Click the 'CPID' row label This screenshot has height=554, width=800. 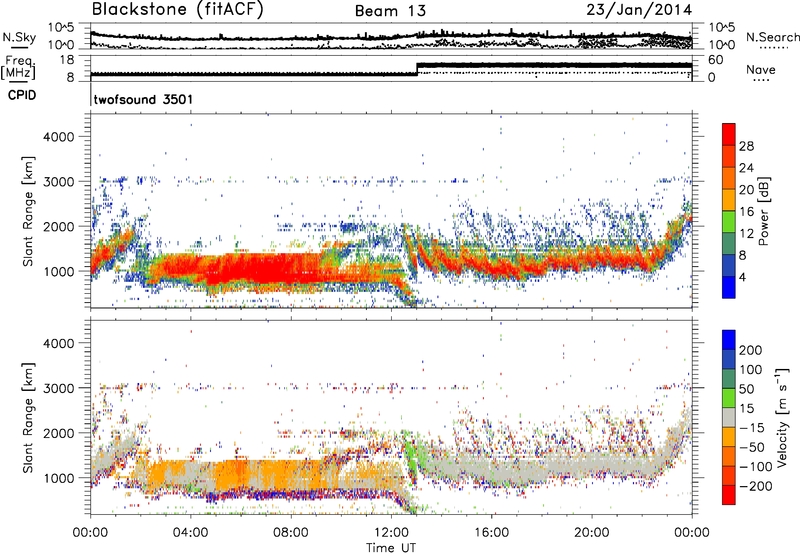[x=22, y=95]
